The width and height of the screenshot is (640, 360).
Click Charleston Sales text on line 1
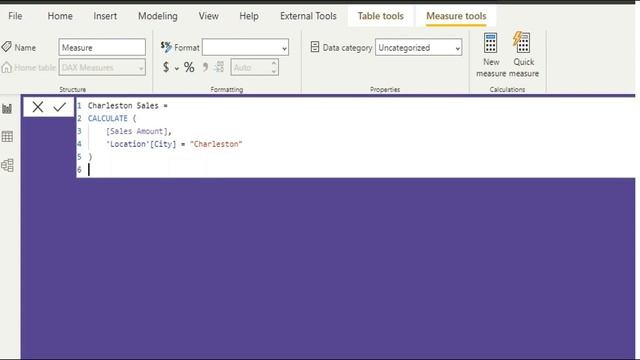(x=123, y=106)
